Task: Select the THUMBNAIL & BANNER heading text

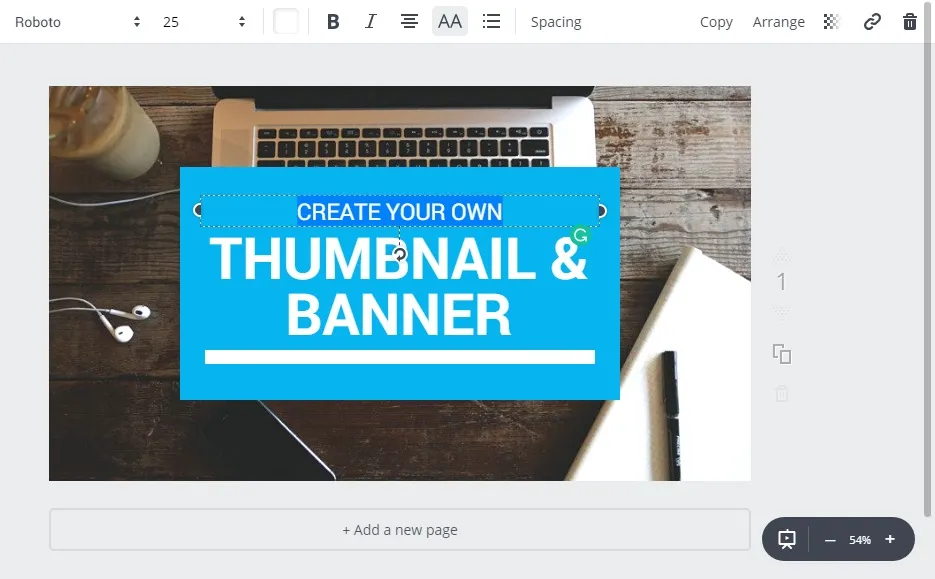Action: [399, 286]
